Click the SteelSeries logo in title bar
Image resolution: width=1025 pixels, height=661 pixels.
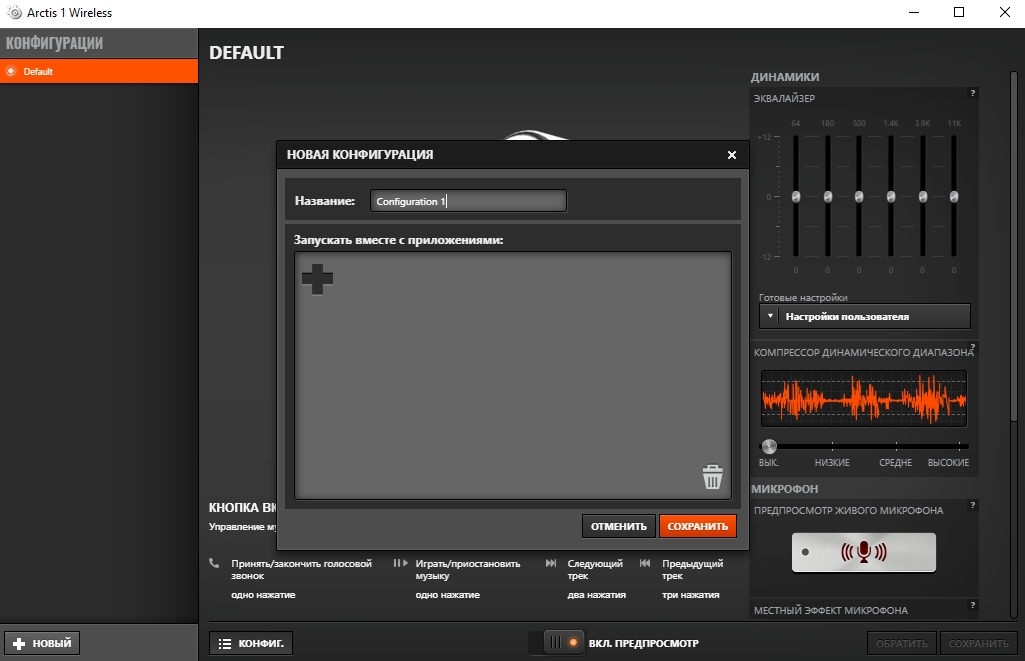click(14, 12)
